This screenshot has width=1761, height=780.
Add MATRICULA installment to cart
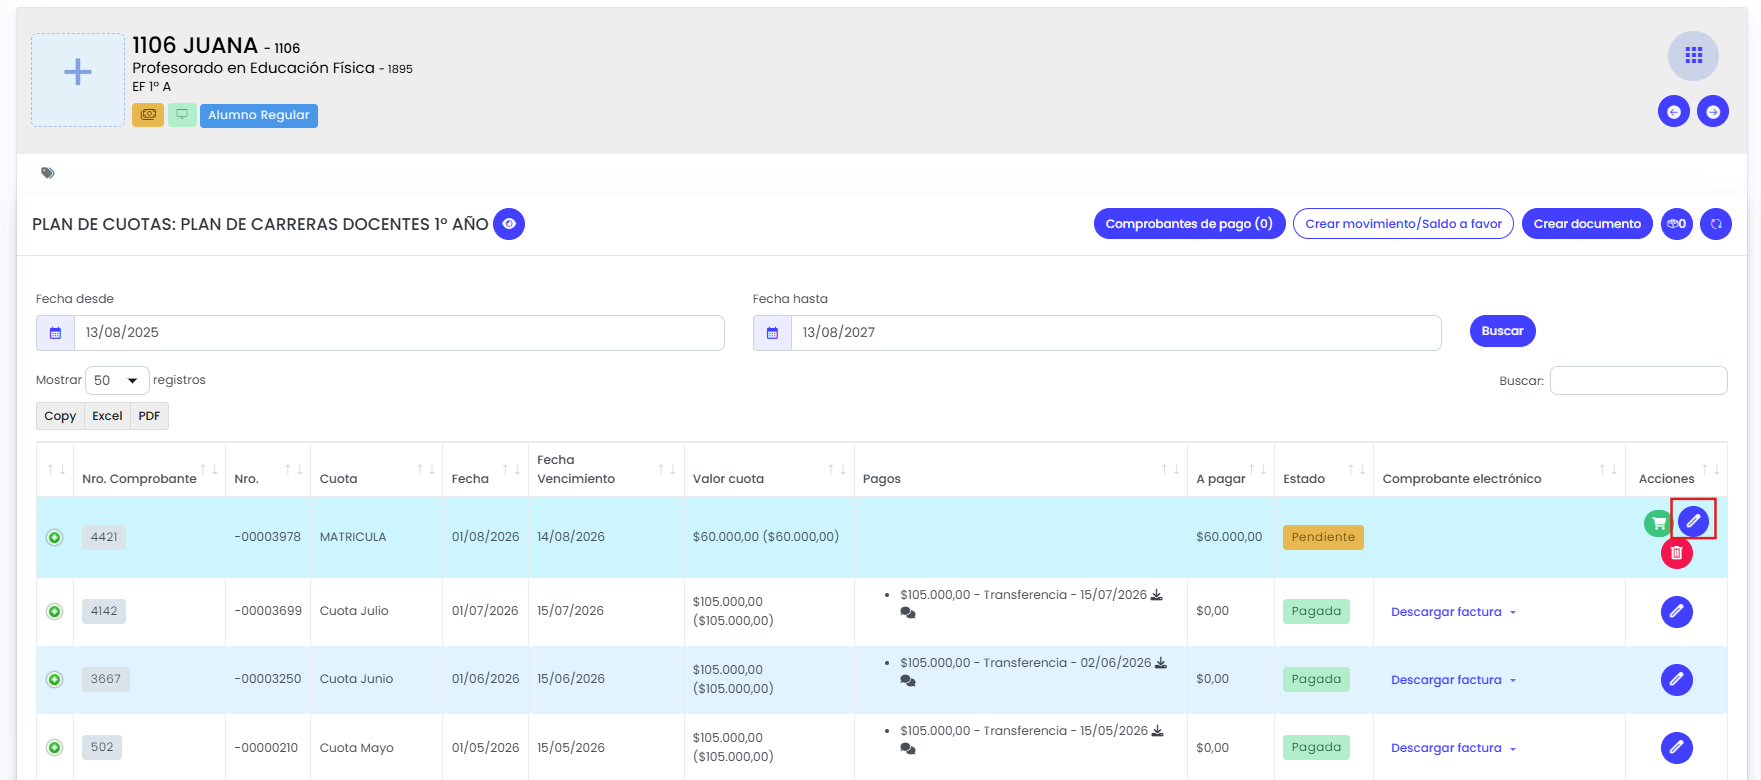coord(1658,523)
